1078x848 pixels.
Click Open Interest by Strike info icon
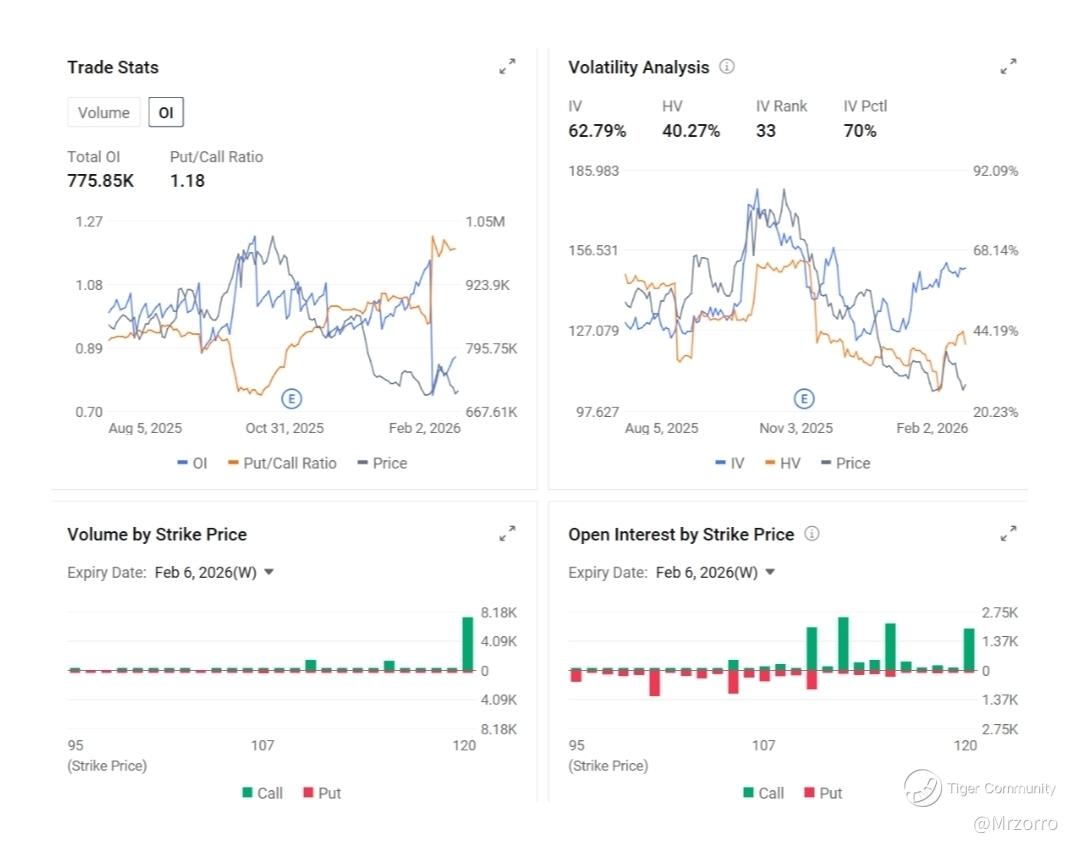[x=812, y=534]
